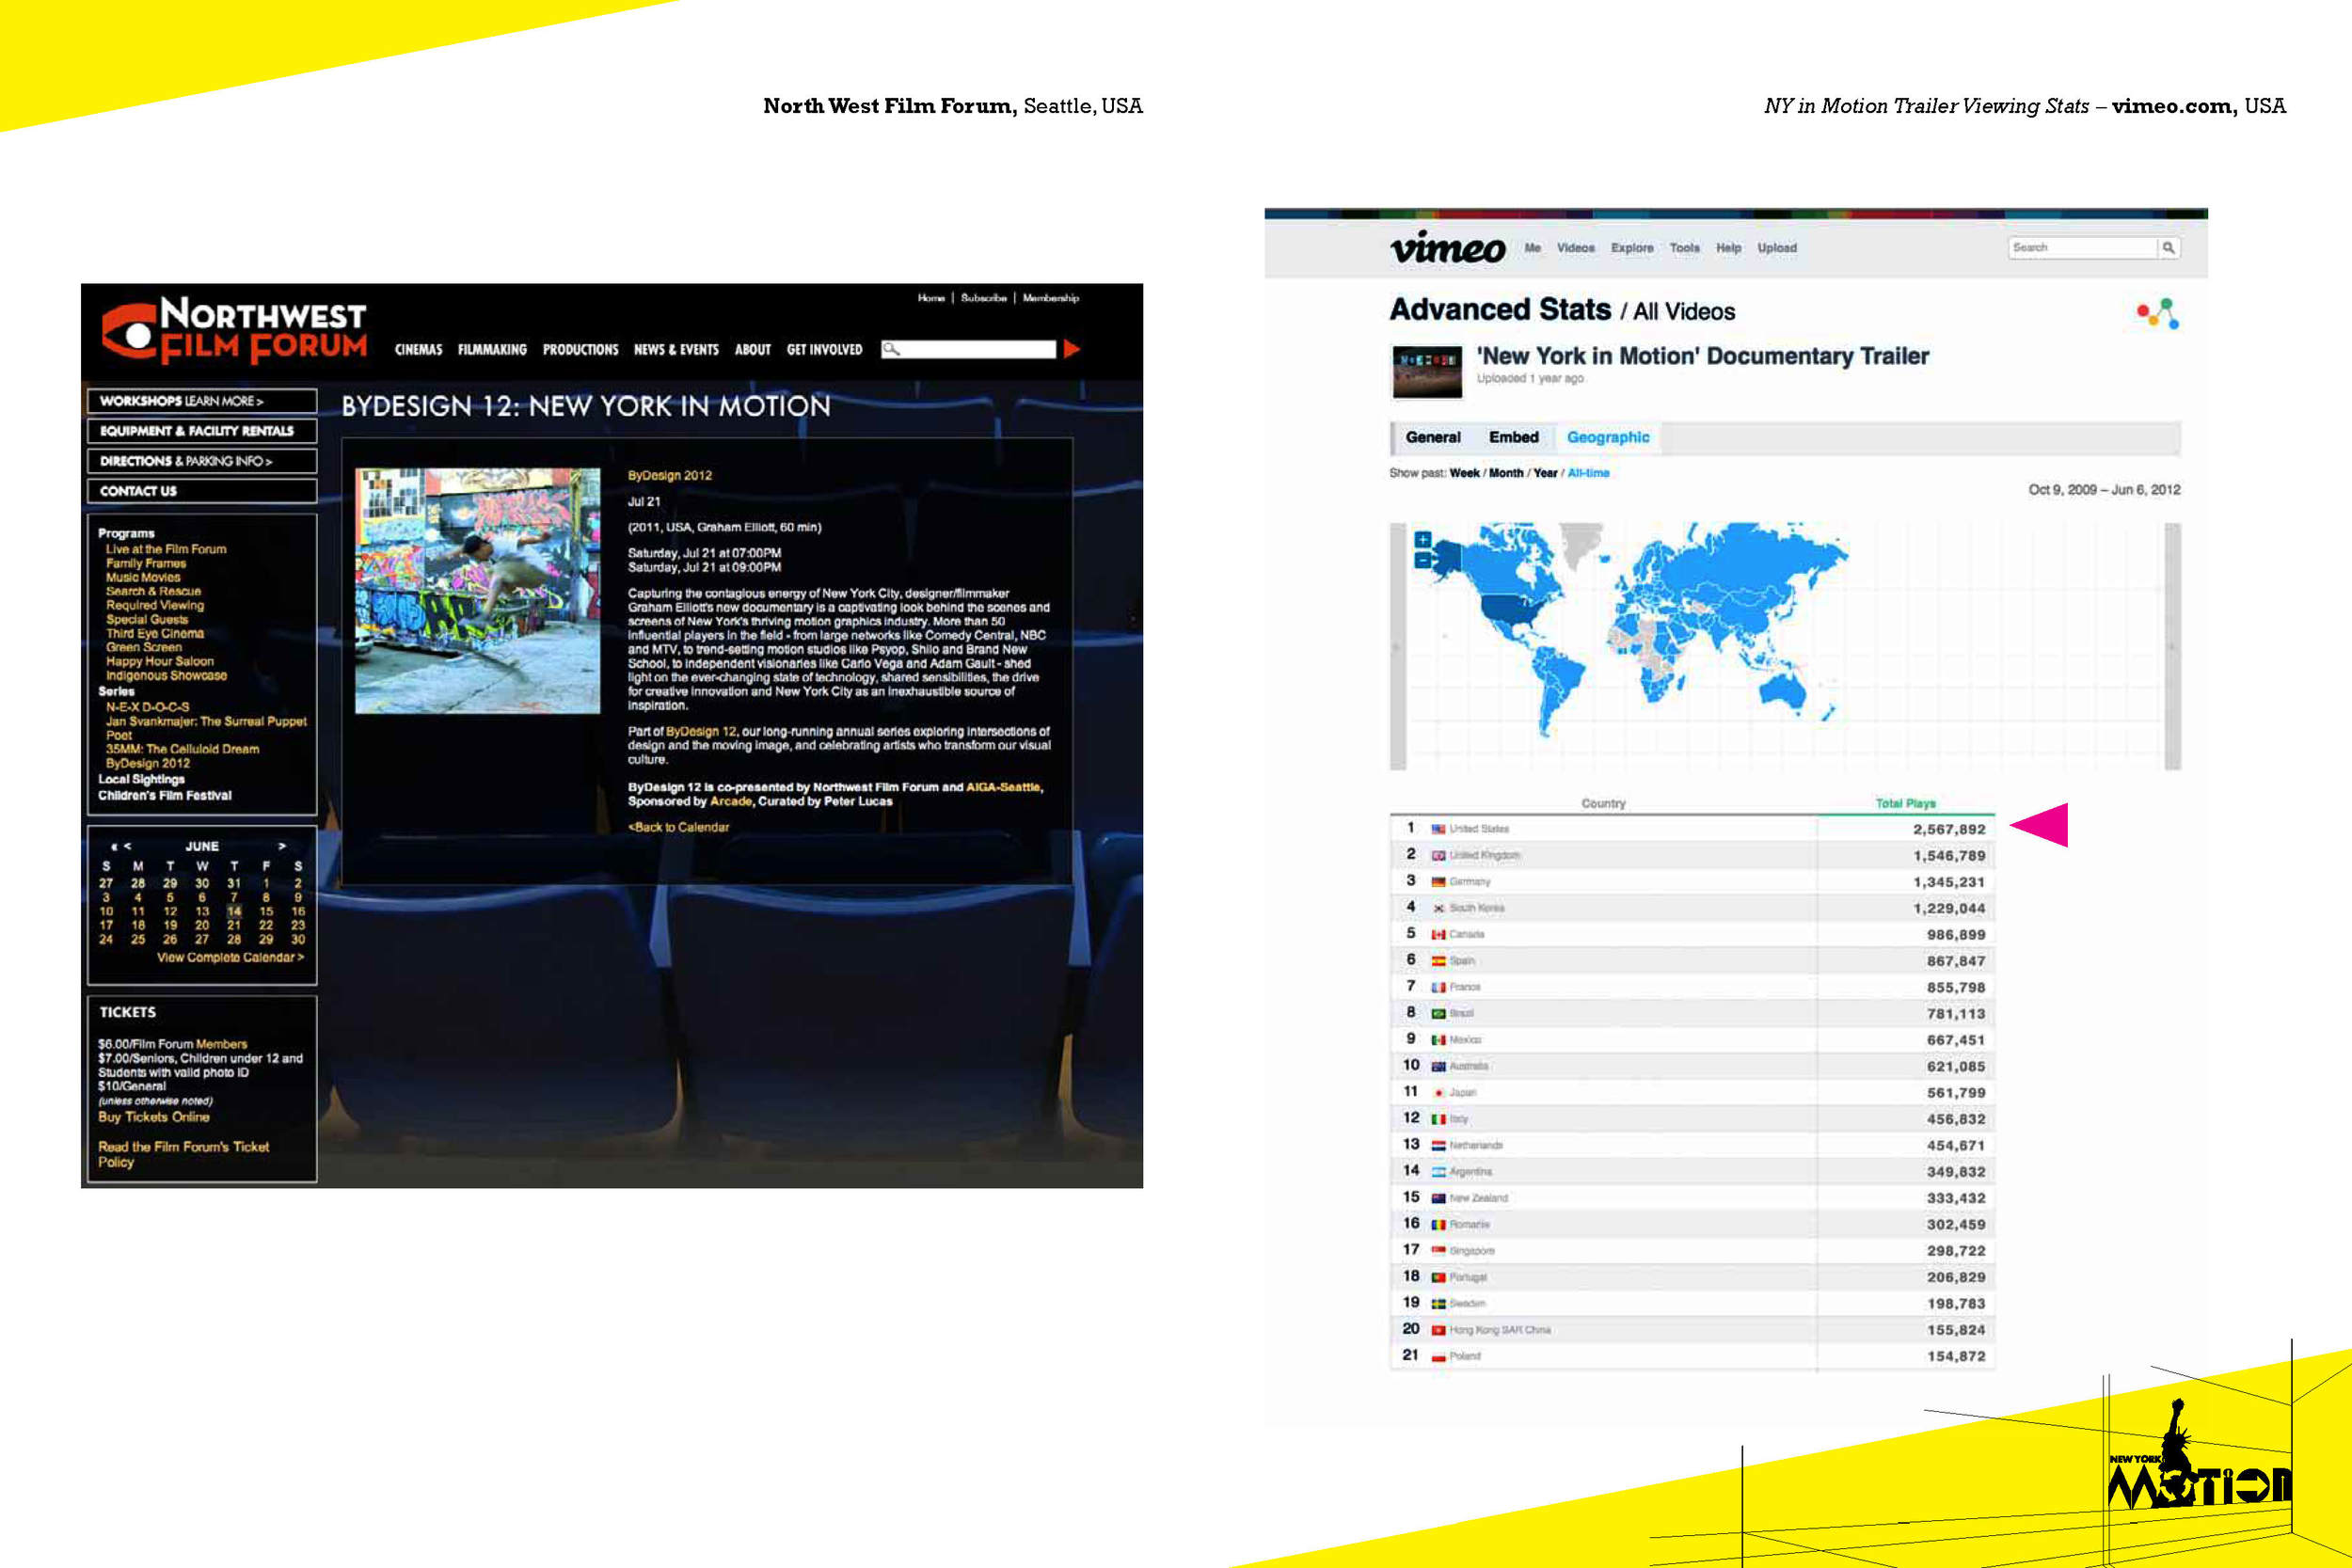Click Buy Tickets Online link
This screenshot has height=1568, width=2352.
click(153, 1117)
